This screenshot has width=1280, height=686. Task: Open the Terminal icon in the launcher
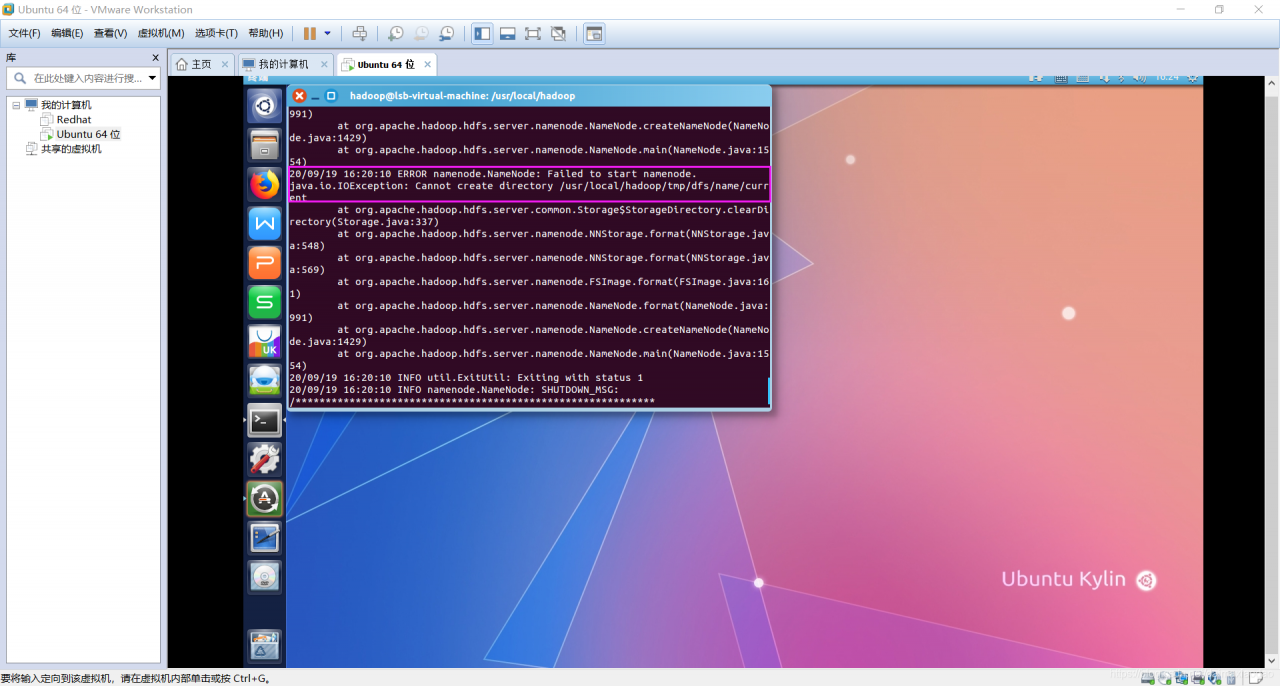coord(265,420)
